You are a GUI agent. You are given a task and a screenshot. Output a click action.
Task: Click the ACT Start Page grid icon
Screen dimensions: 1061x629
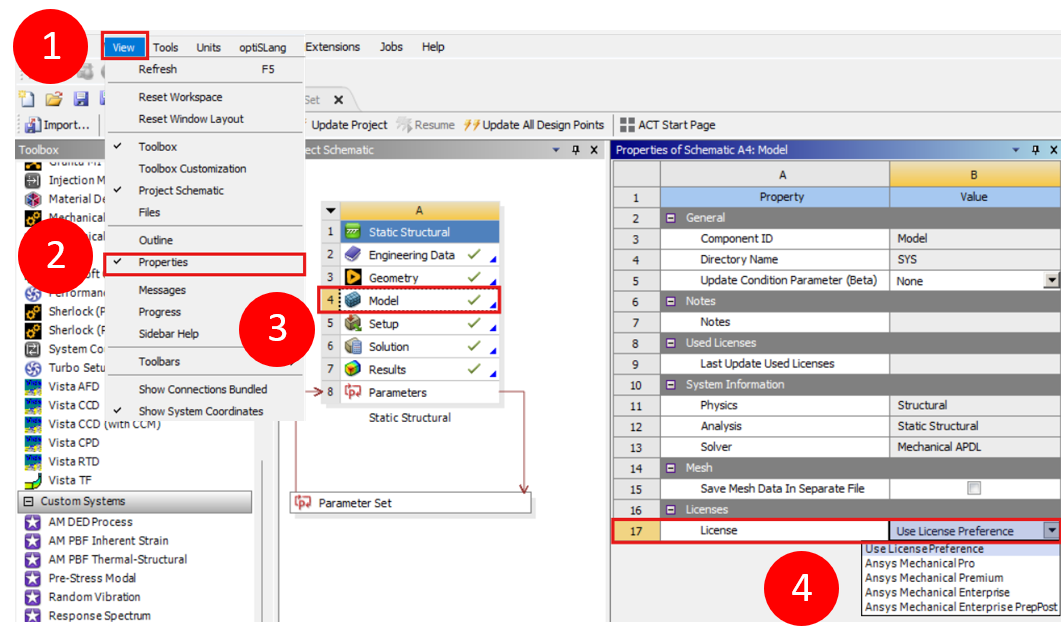point(627,124)
